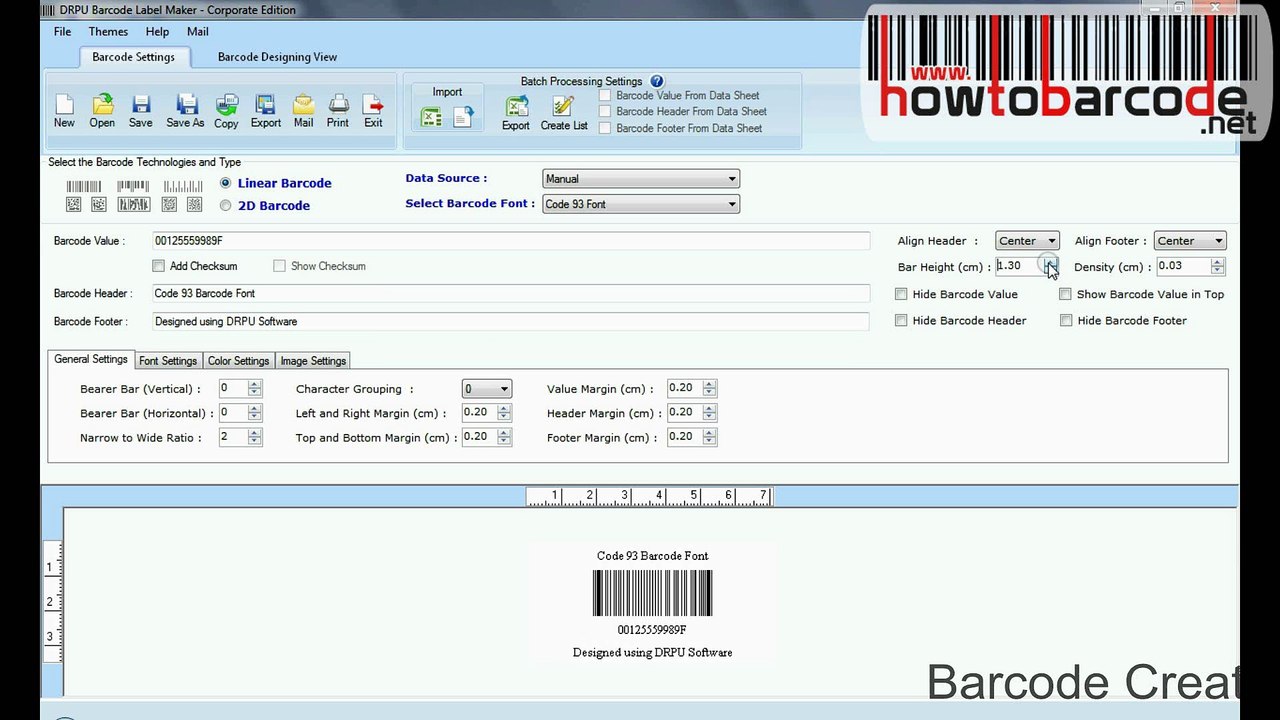Click the Bearer Bar (Vertical) value box

(x=233, y=388)
